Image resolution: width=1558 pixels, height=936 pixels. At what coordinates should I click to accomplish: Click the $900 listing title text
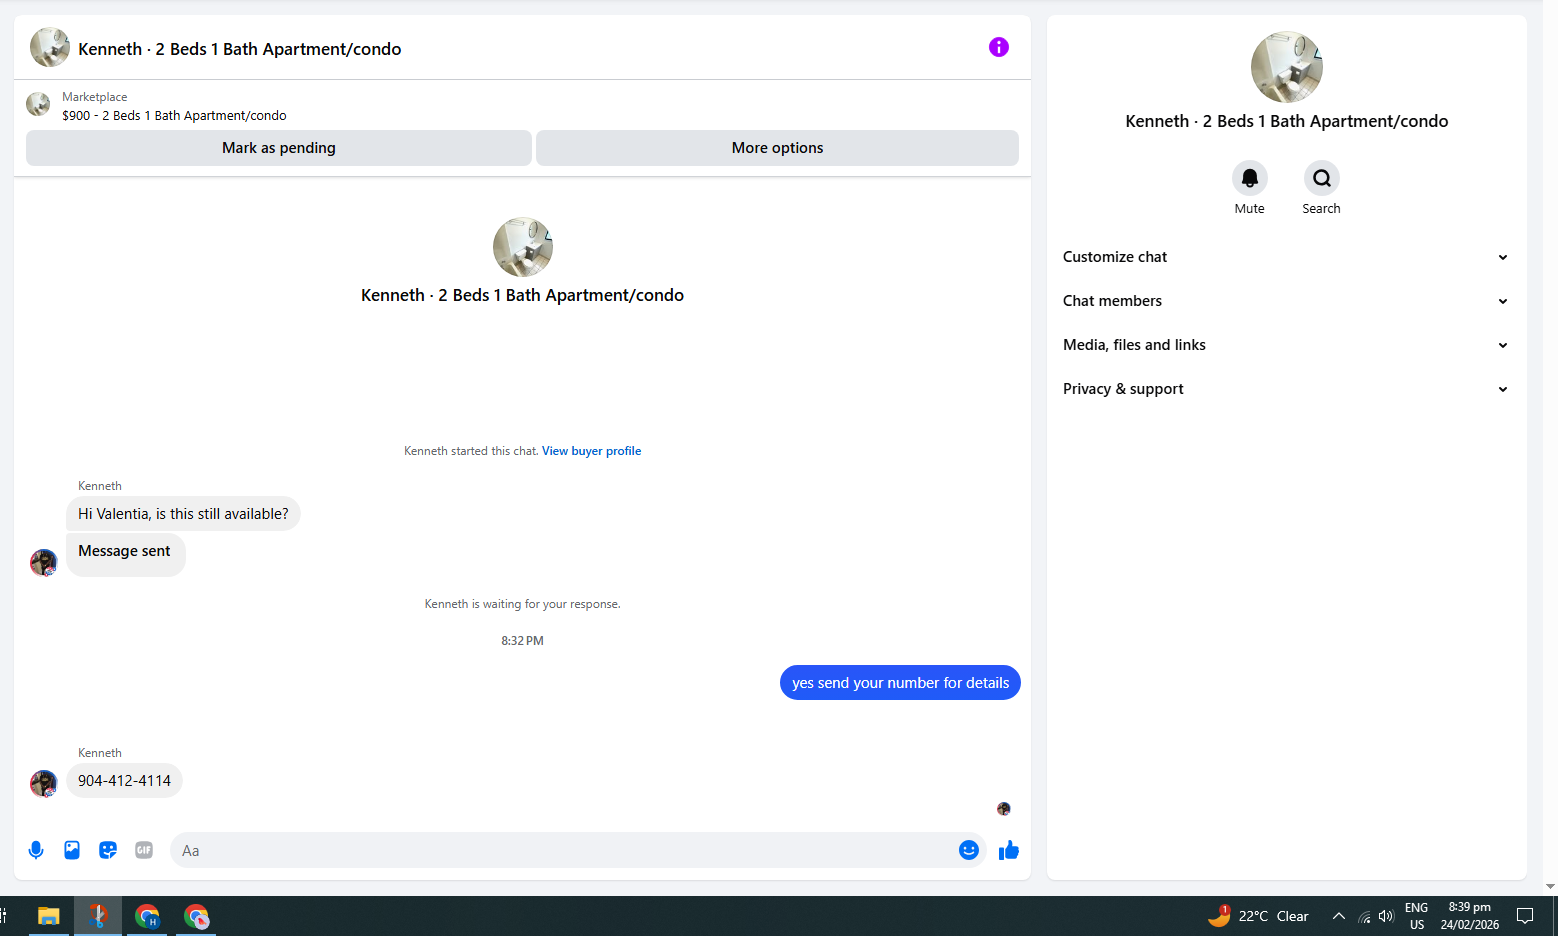174,116
